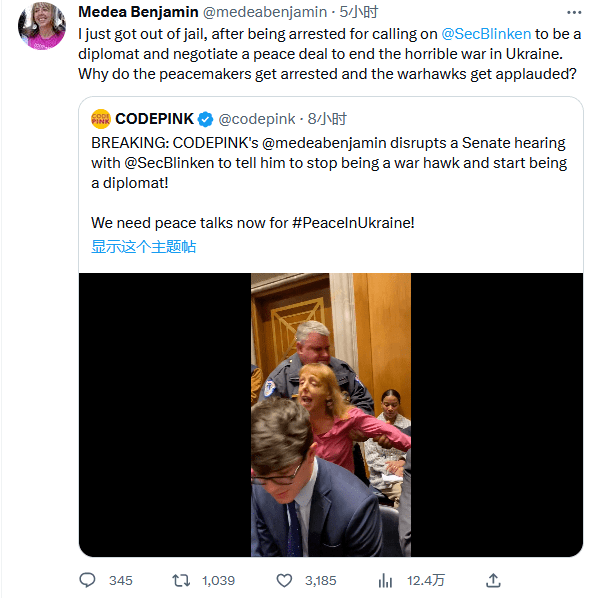The height and width of the screenshot is (598, 600).
Task: Click the @medeabenjamin handle in header
Action: [264, 12]
